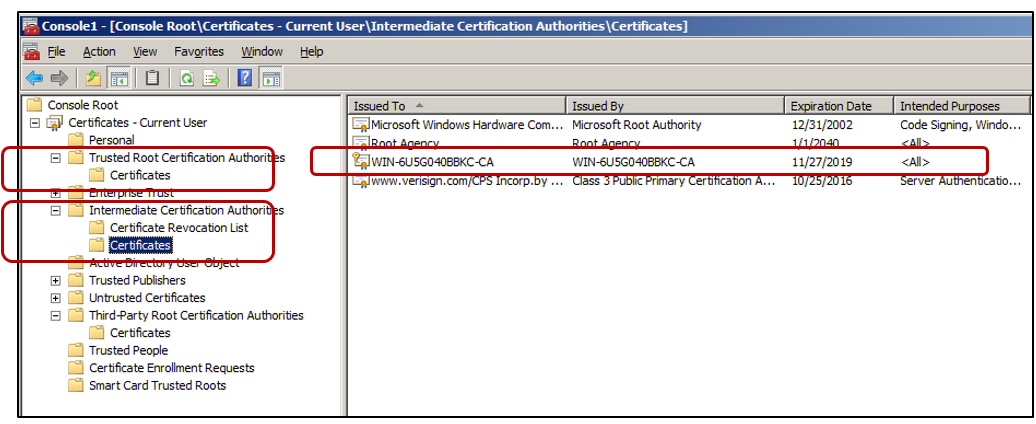Click the Back arrow toolbar icon
The image size is (1036, 424).
[34, 78]
